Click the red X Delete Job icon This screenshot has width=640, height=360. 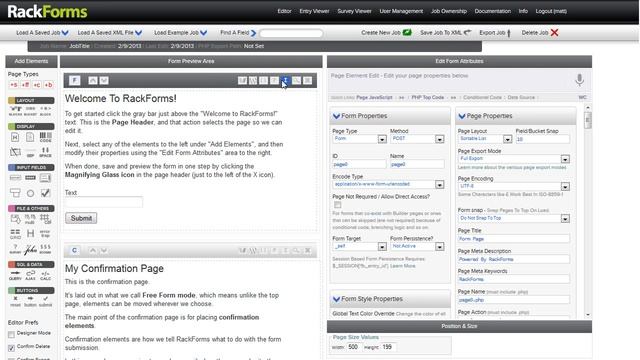(x=554, y=33)
